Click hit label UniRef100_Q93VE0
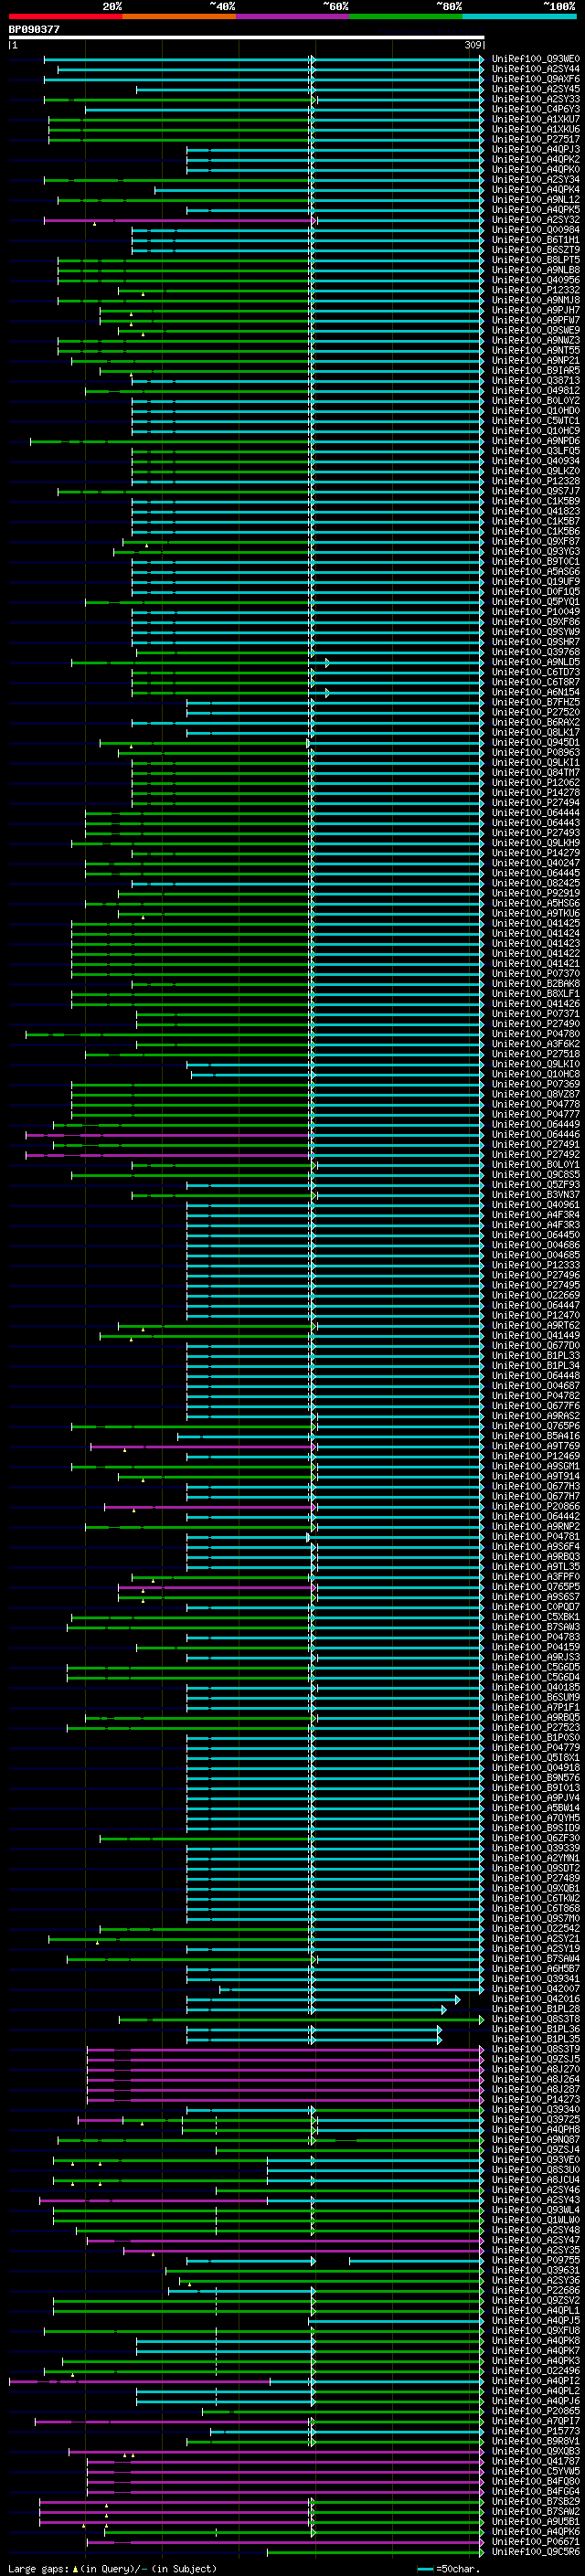The width and height of the screenshot is (585, 2576). tap(535, 2159)
